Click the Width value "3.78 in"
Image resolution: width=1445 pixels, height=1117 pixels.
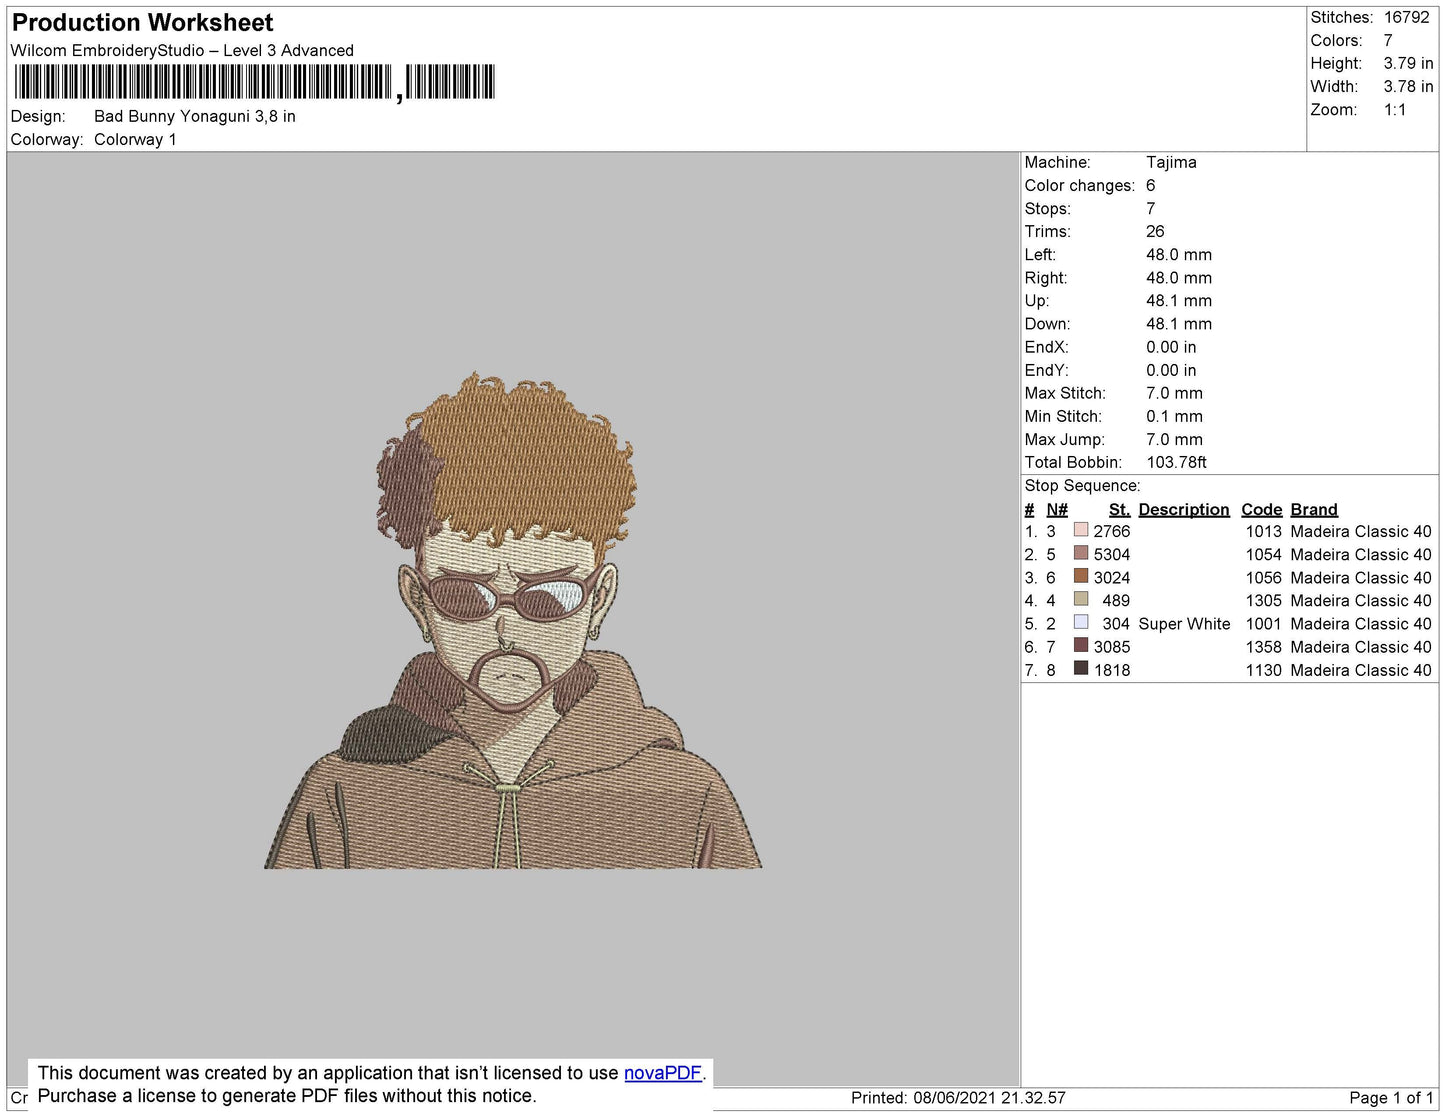point(1409,86)
